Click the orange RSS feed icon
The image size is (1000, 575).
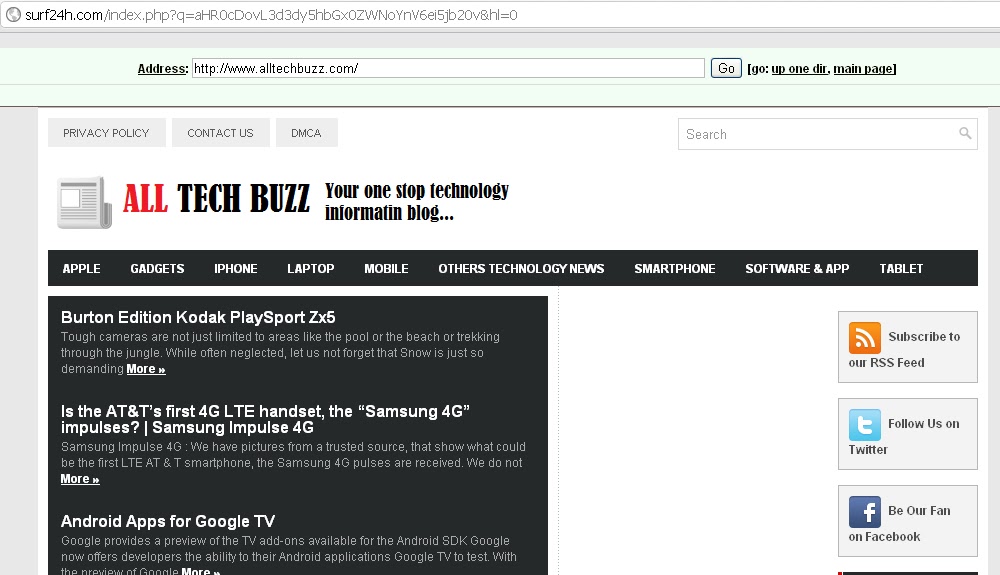click(x=864, y=338)
